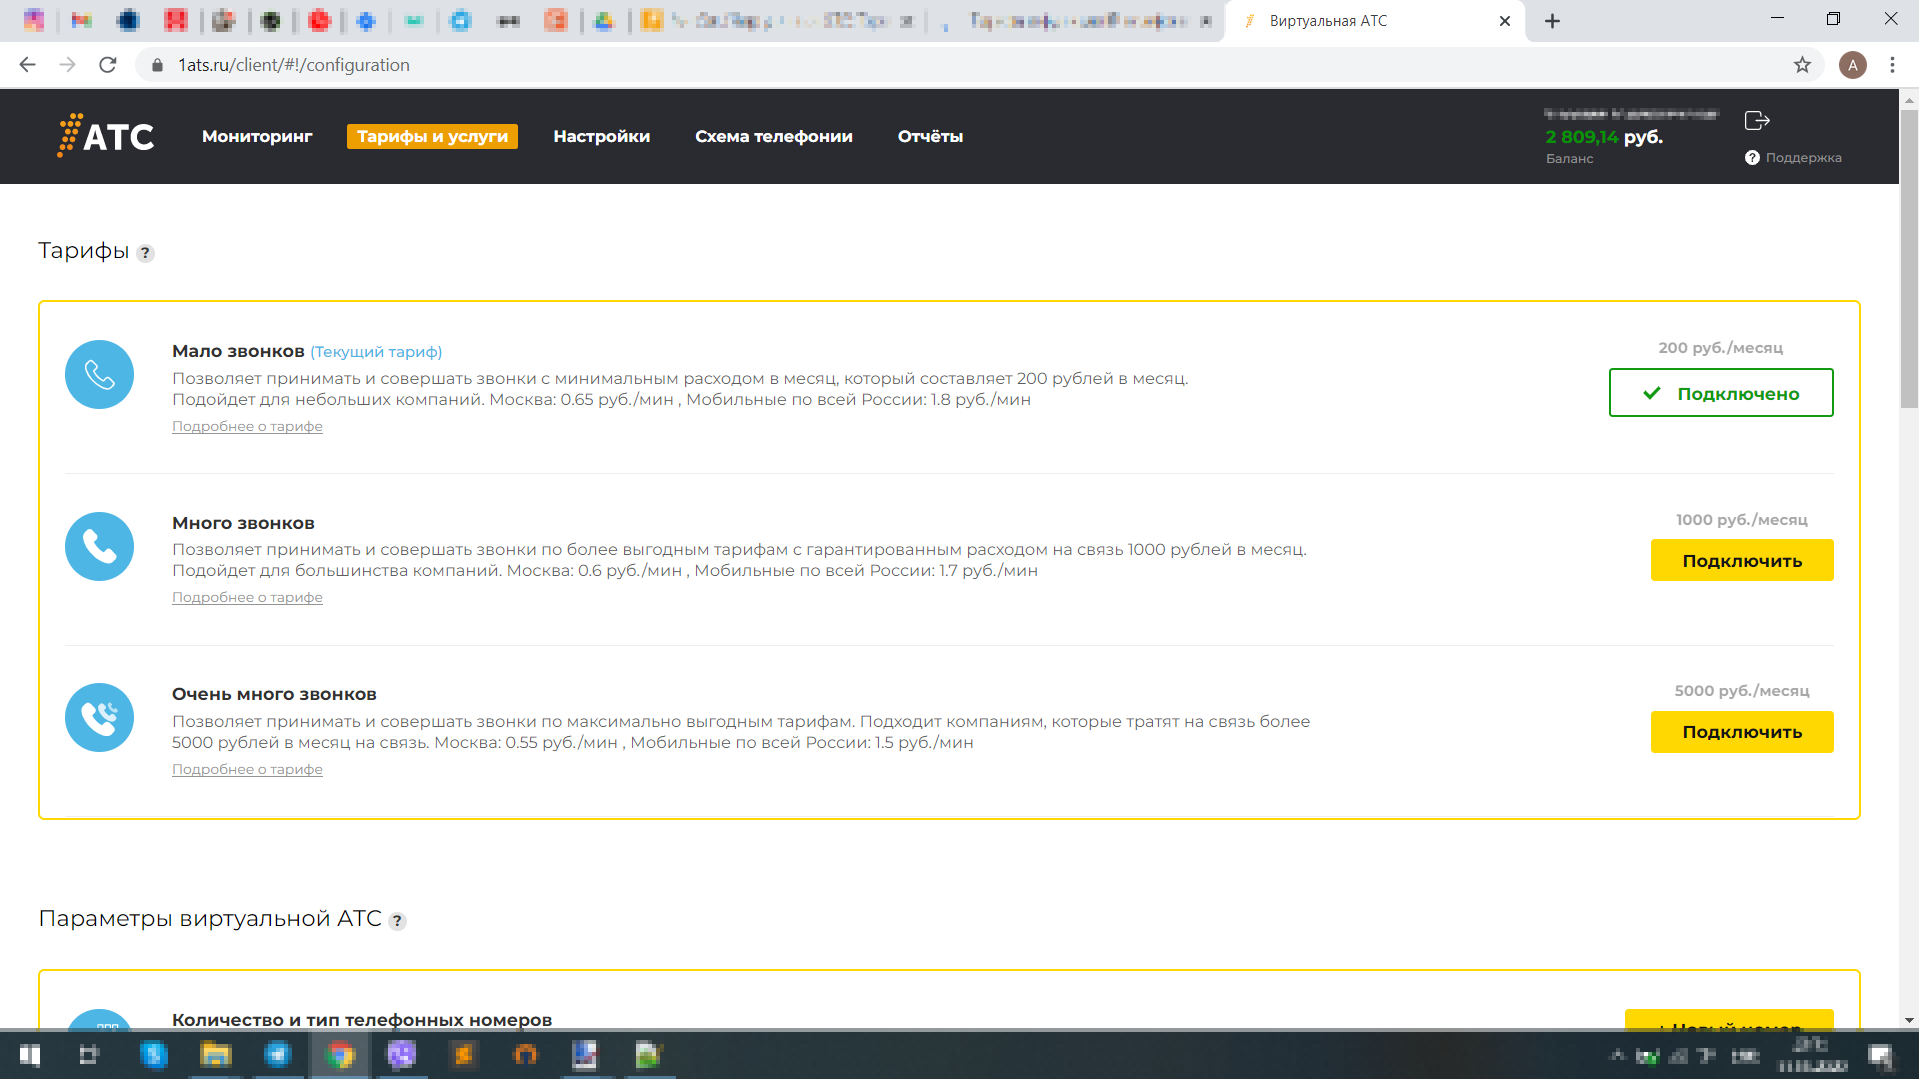Screen dimensions: 1919x1079
Task: Click the Очень много звонков phone icon
Action: coord(99,718)
